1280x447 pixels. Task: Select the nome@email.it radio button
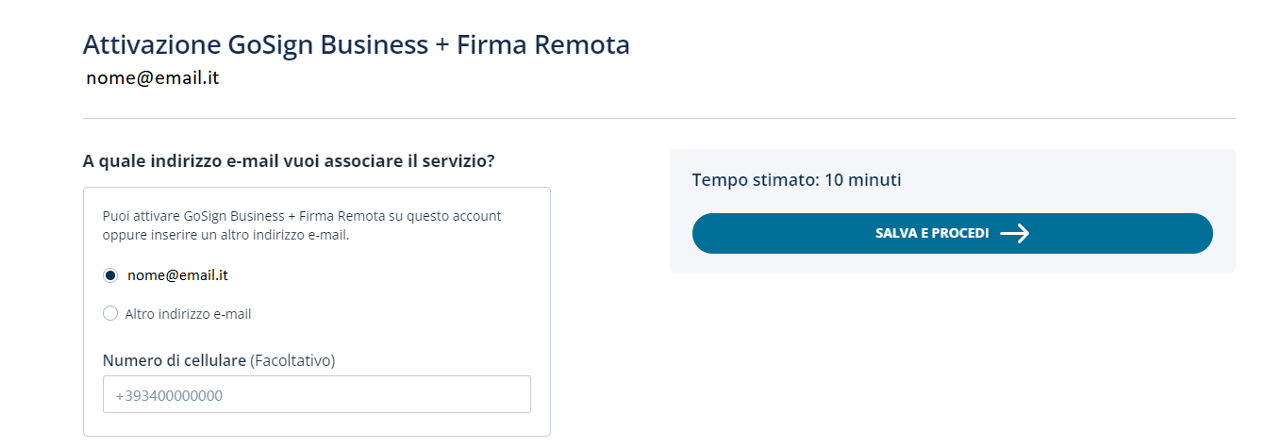coord(111,275)
